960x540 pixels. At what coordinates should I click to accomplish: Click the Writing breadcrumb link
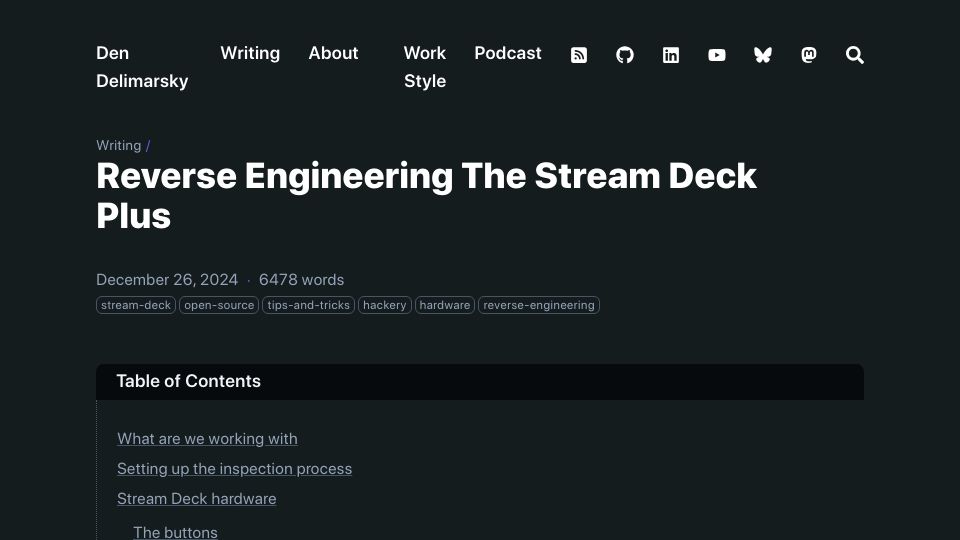coord(119,145)
